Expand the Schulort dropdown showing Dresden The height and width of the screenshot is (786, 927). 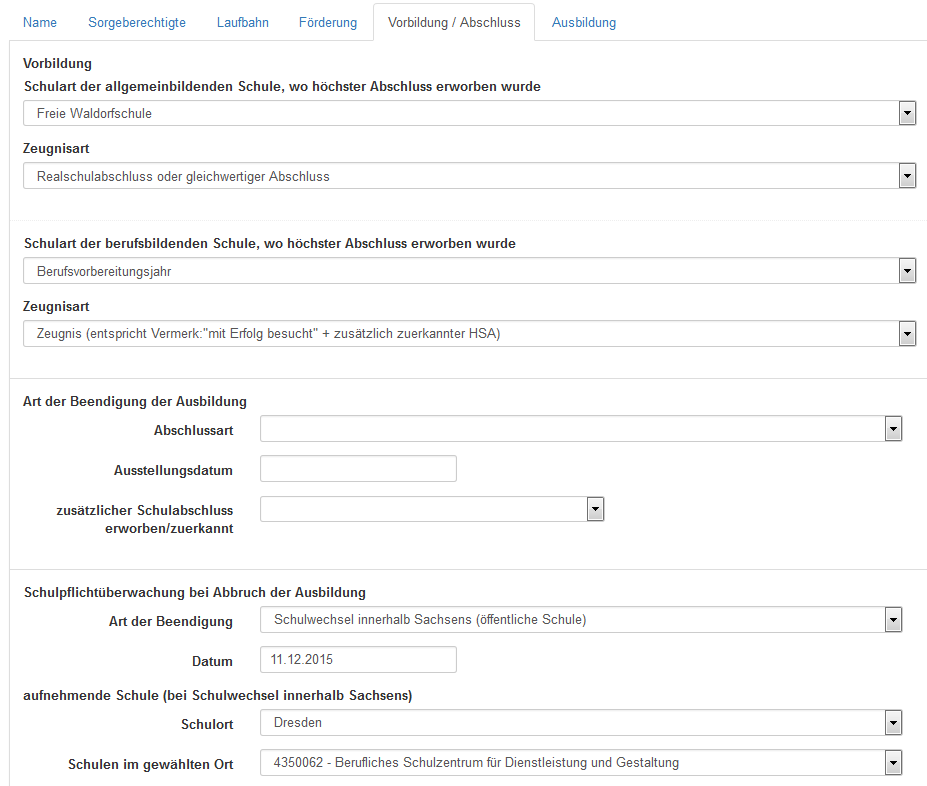coord(572,722)
